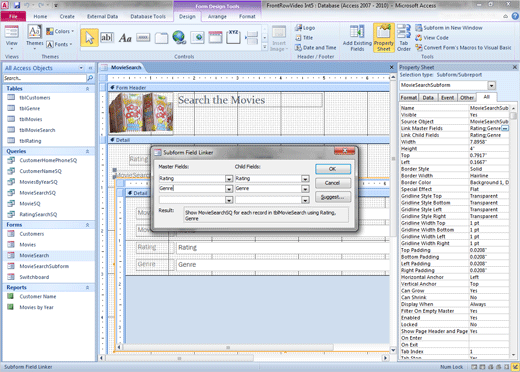
Task: Select the Insert Page Break control
Action: pos(252,38)
